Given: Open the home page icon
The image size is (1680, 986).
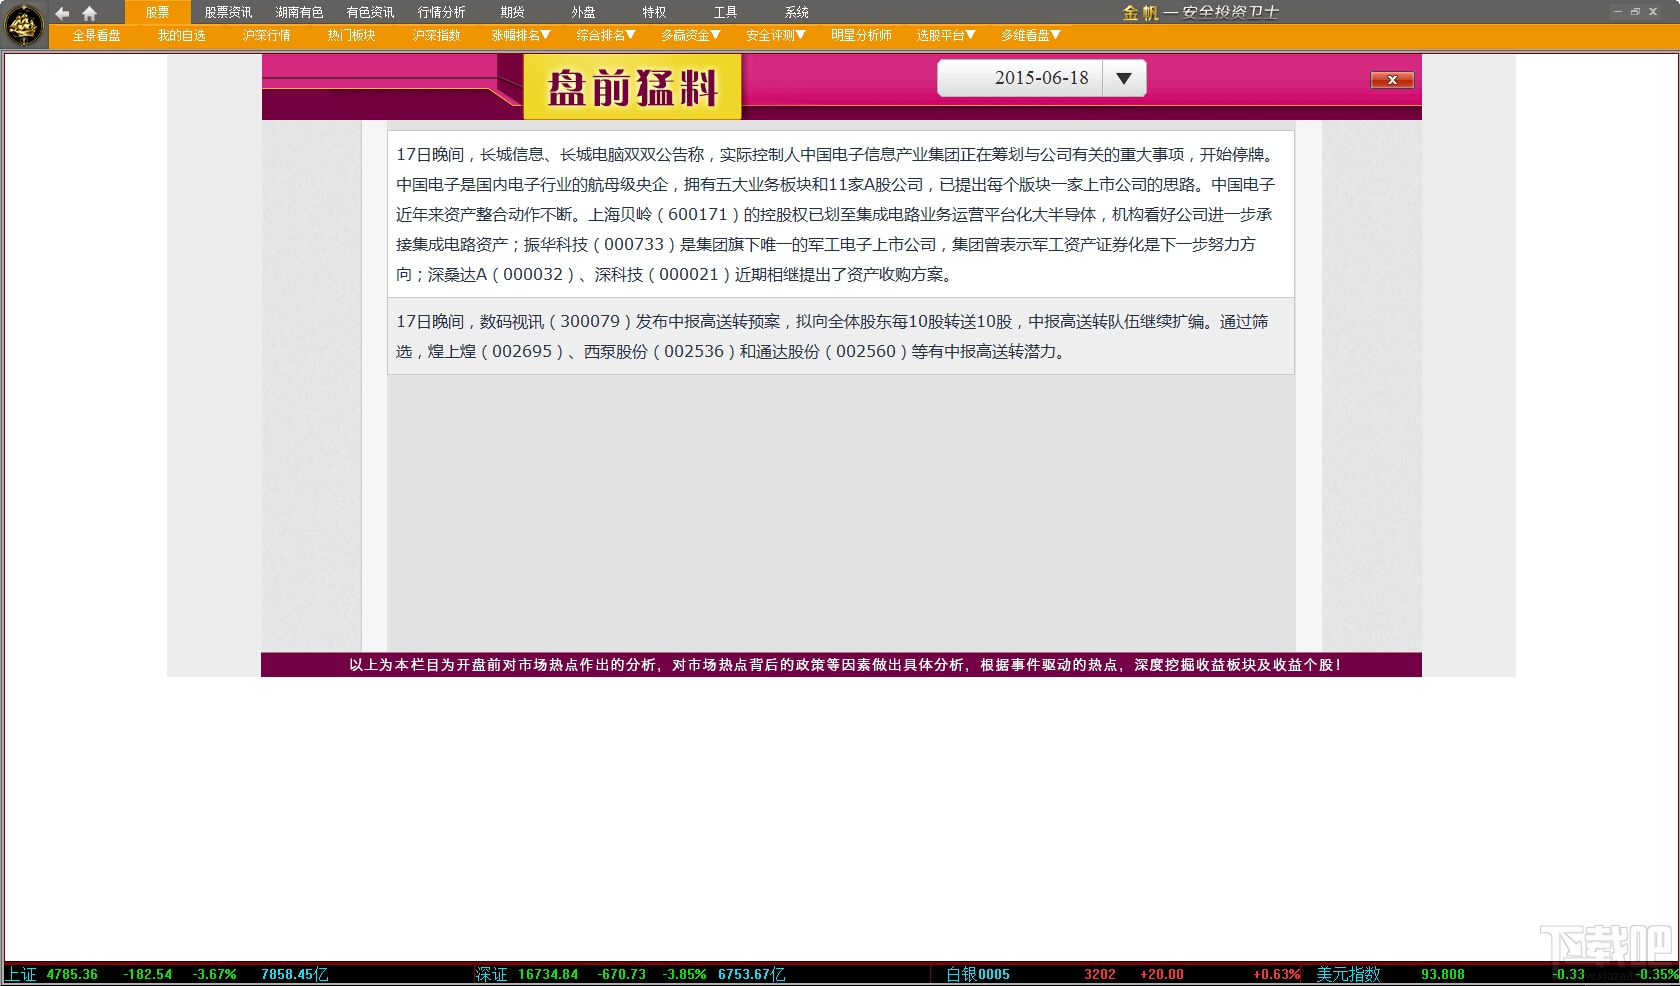Looking at the screenshot, I should click(89, 13).
